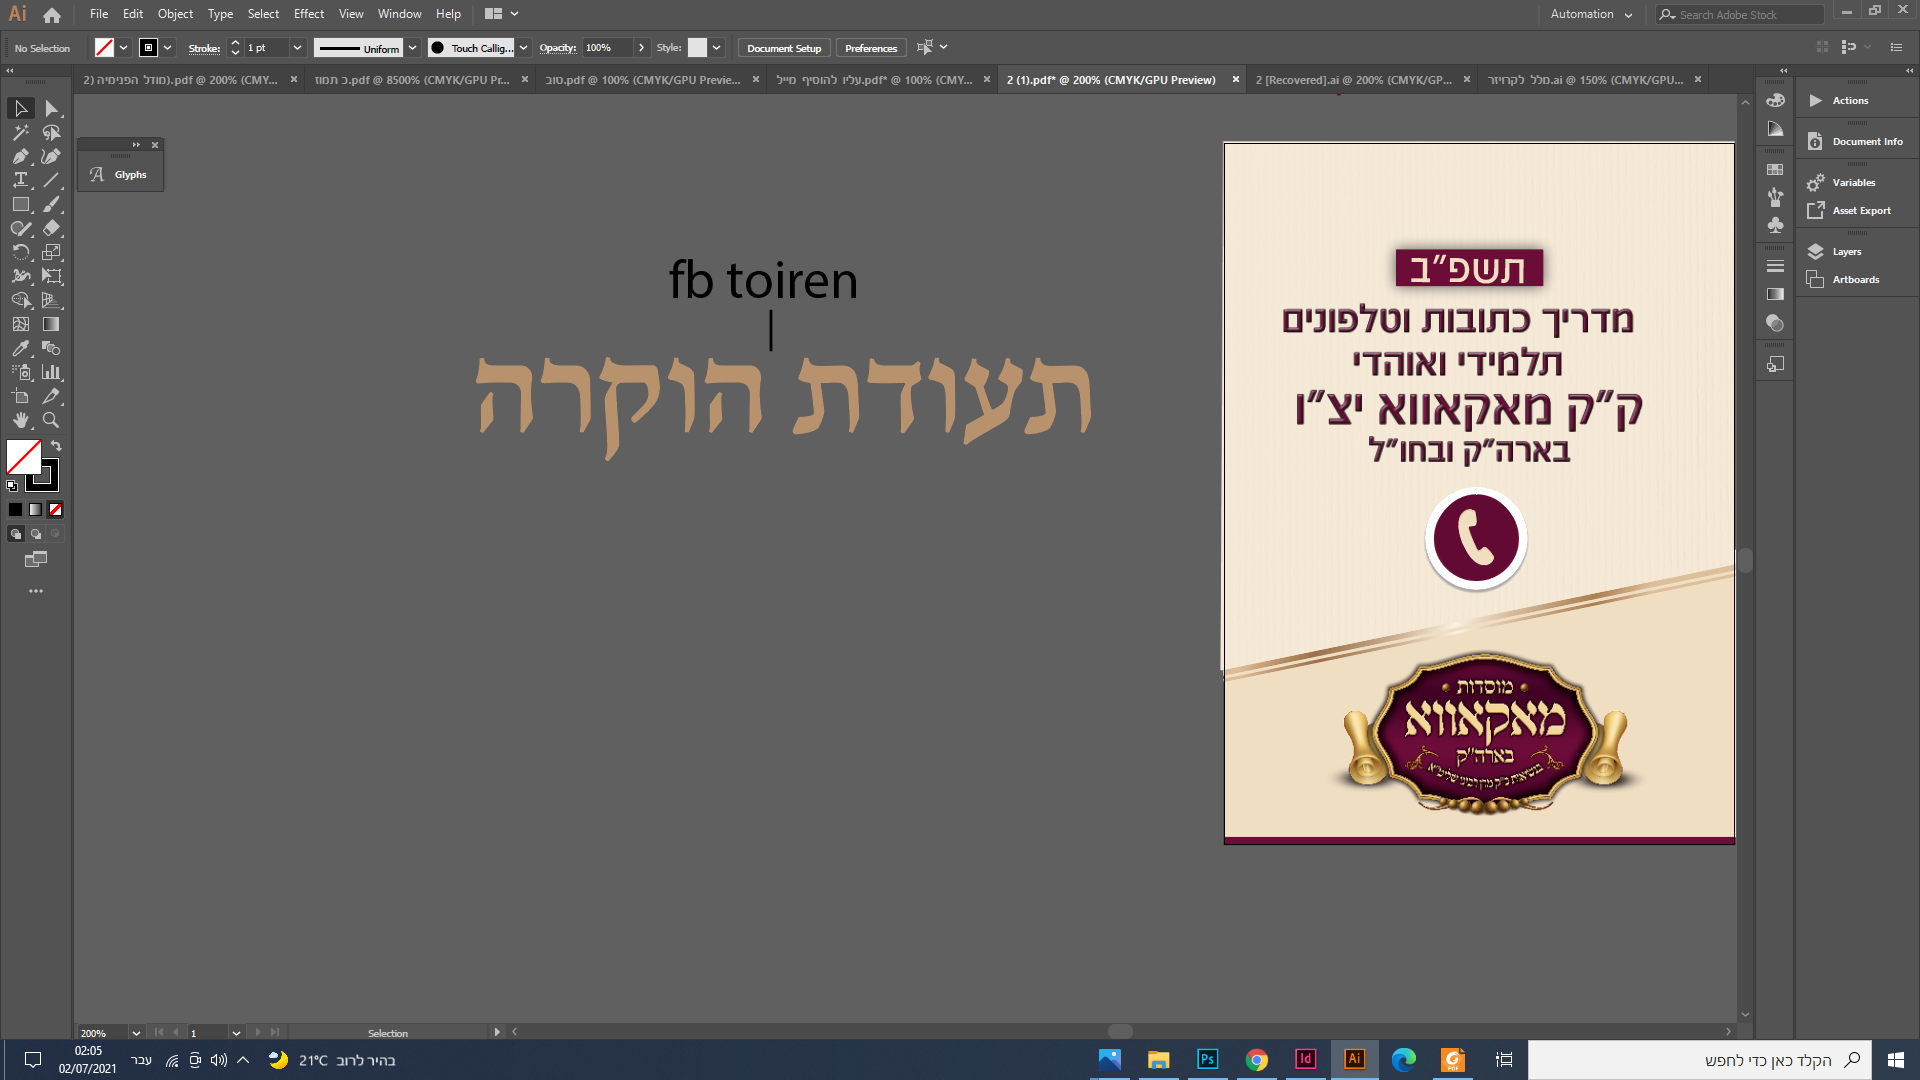Click the Preferences button

coord(870,48)
